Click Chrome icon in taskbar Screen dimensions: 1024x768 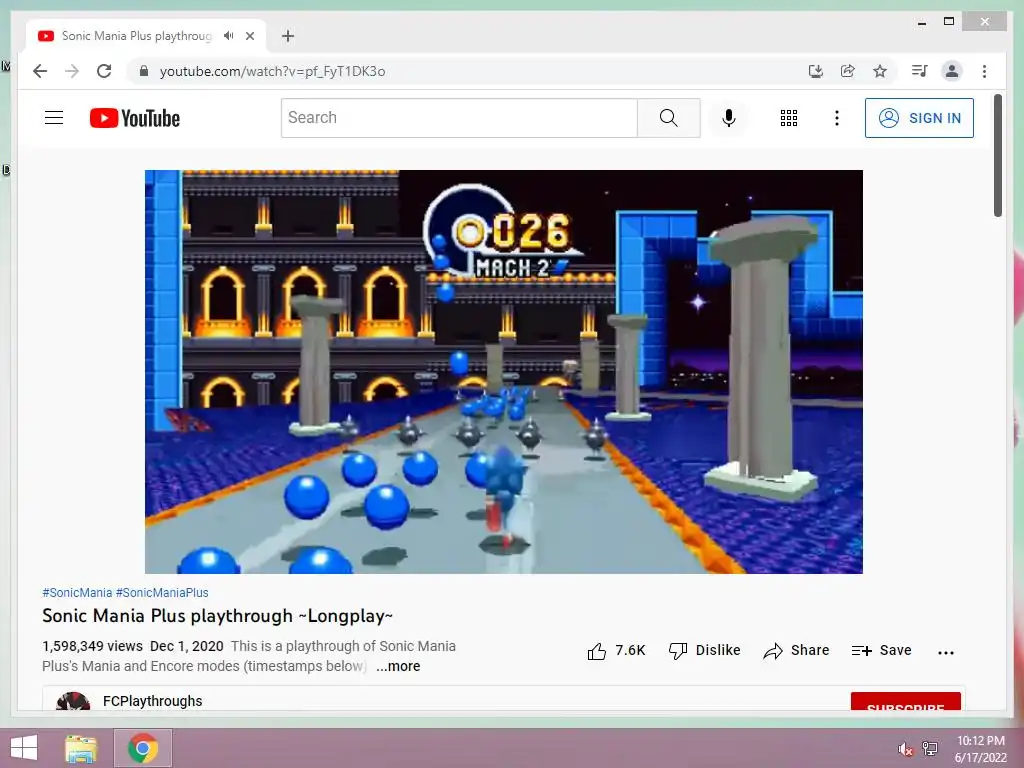(x=143, y=748)
